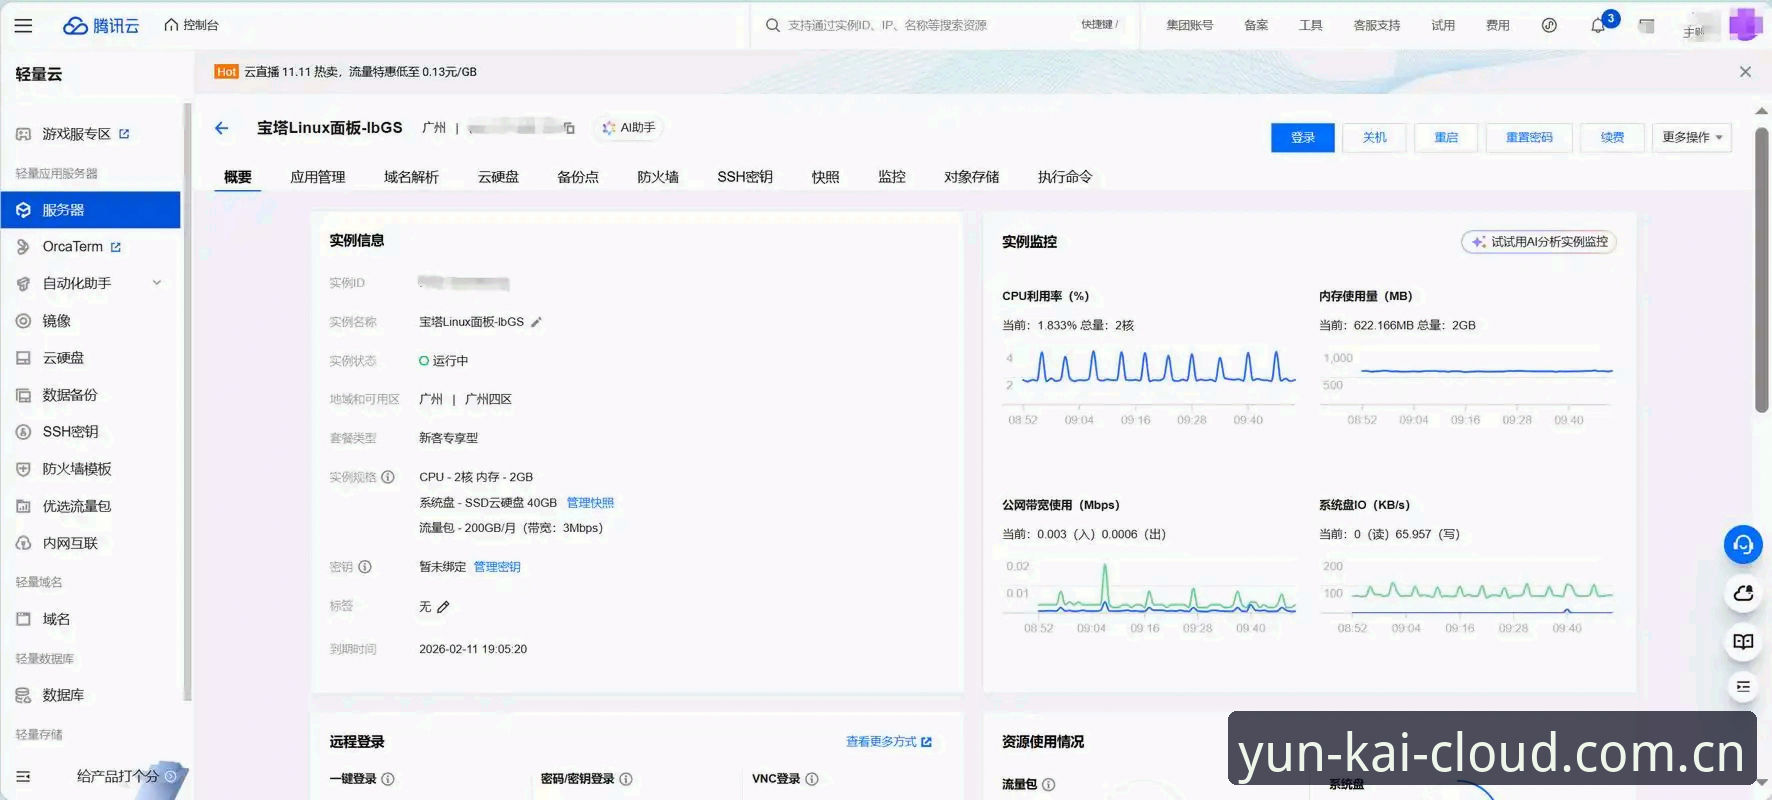The width and height of the screenshot is (1772, 800).
Task: Click the 重启 restart button
Action: [x=1446, y=137]
